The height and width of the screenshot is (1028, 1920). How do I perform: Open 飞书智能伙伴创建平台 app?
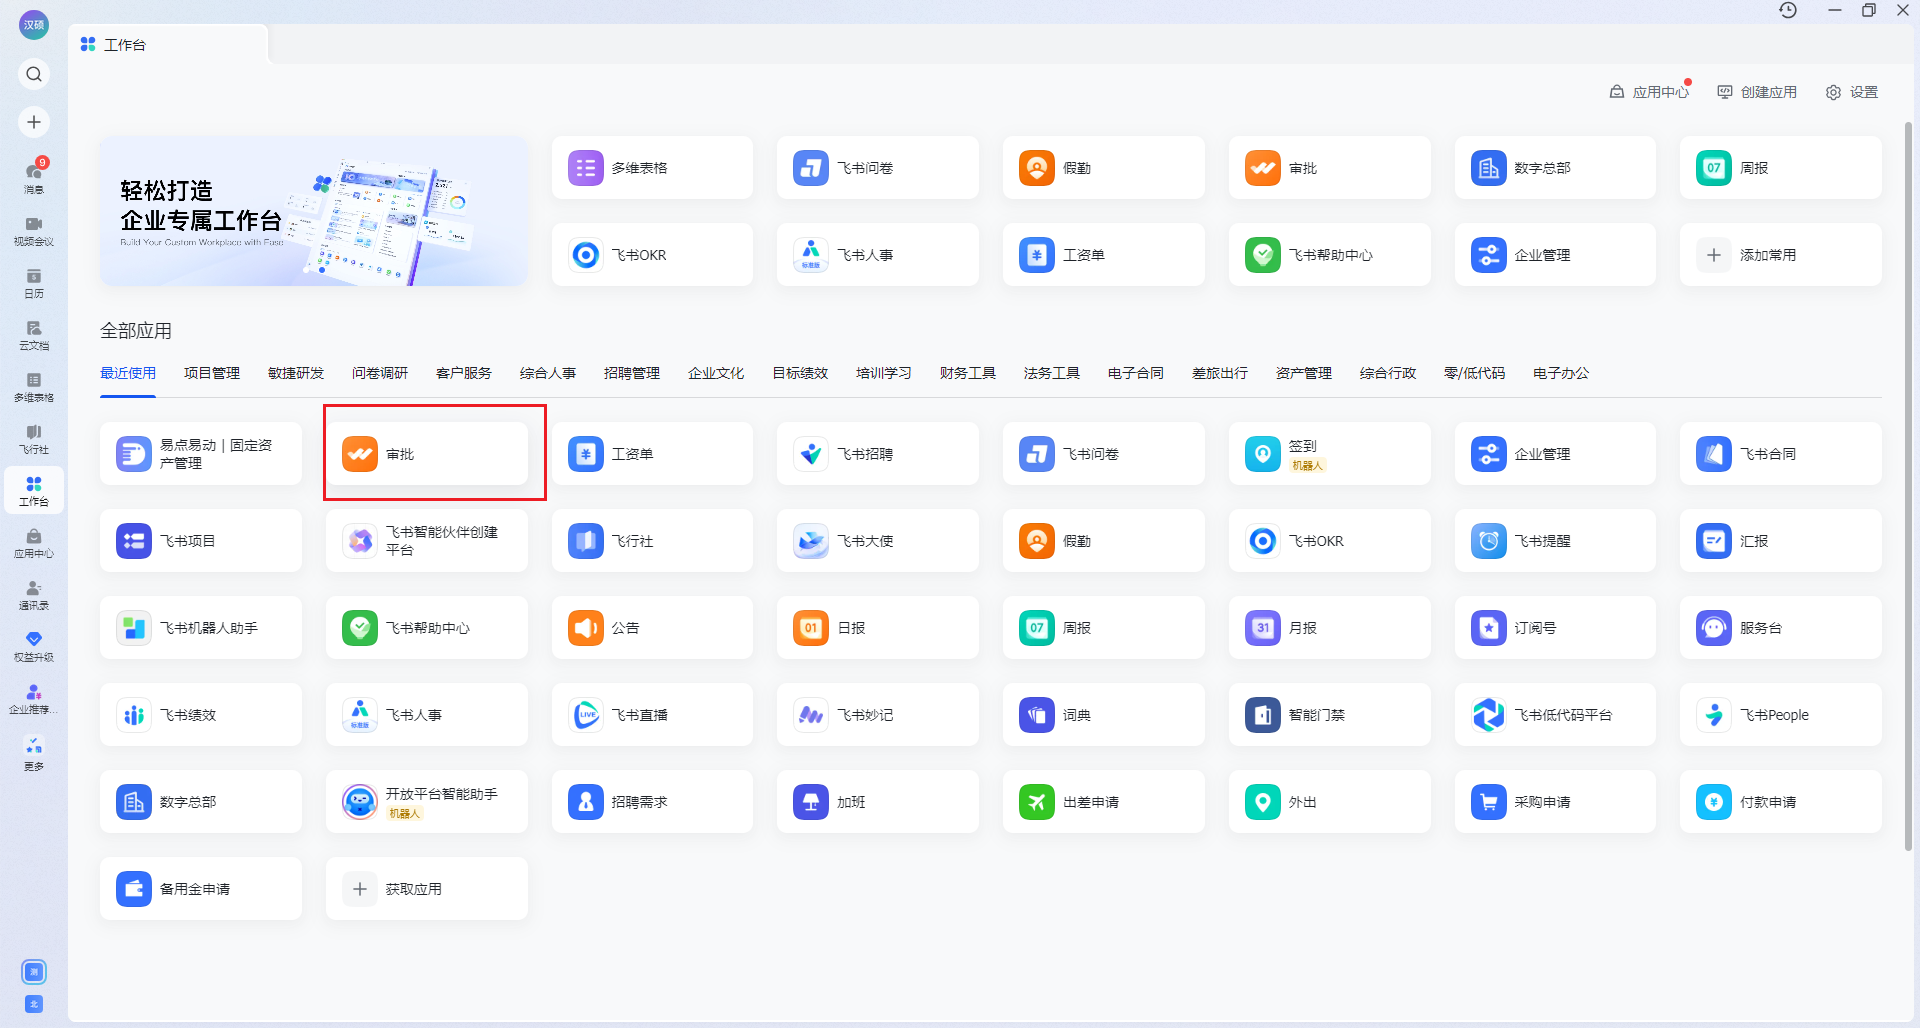[427, 540]
